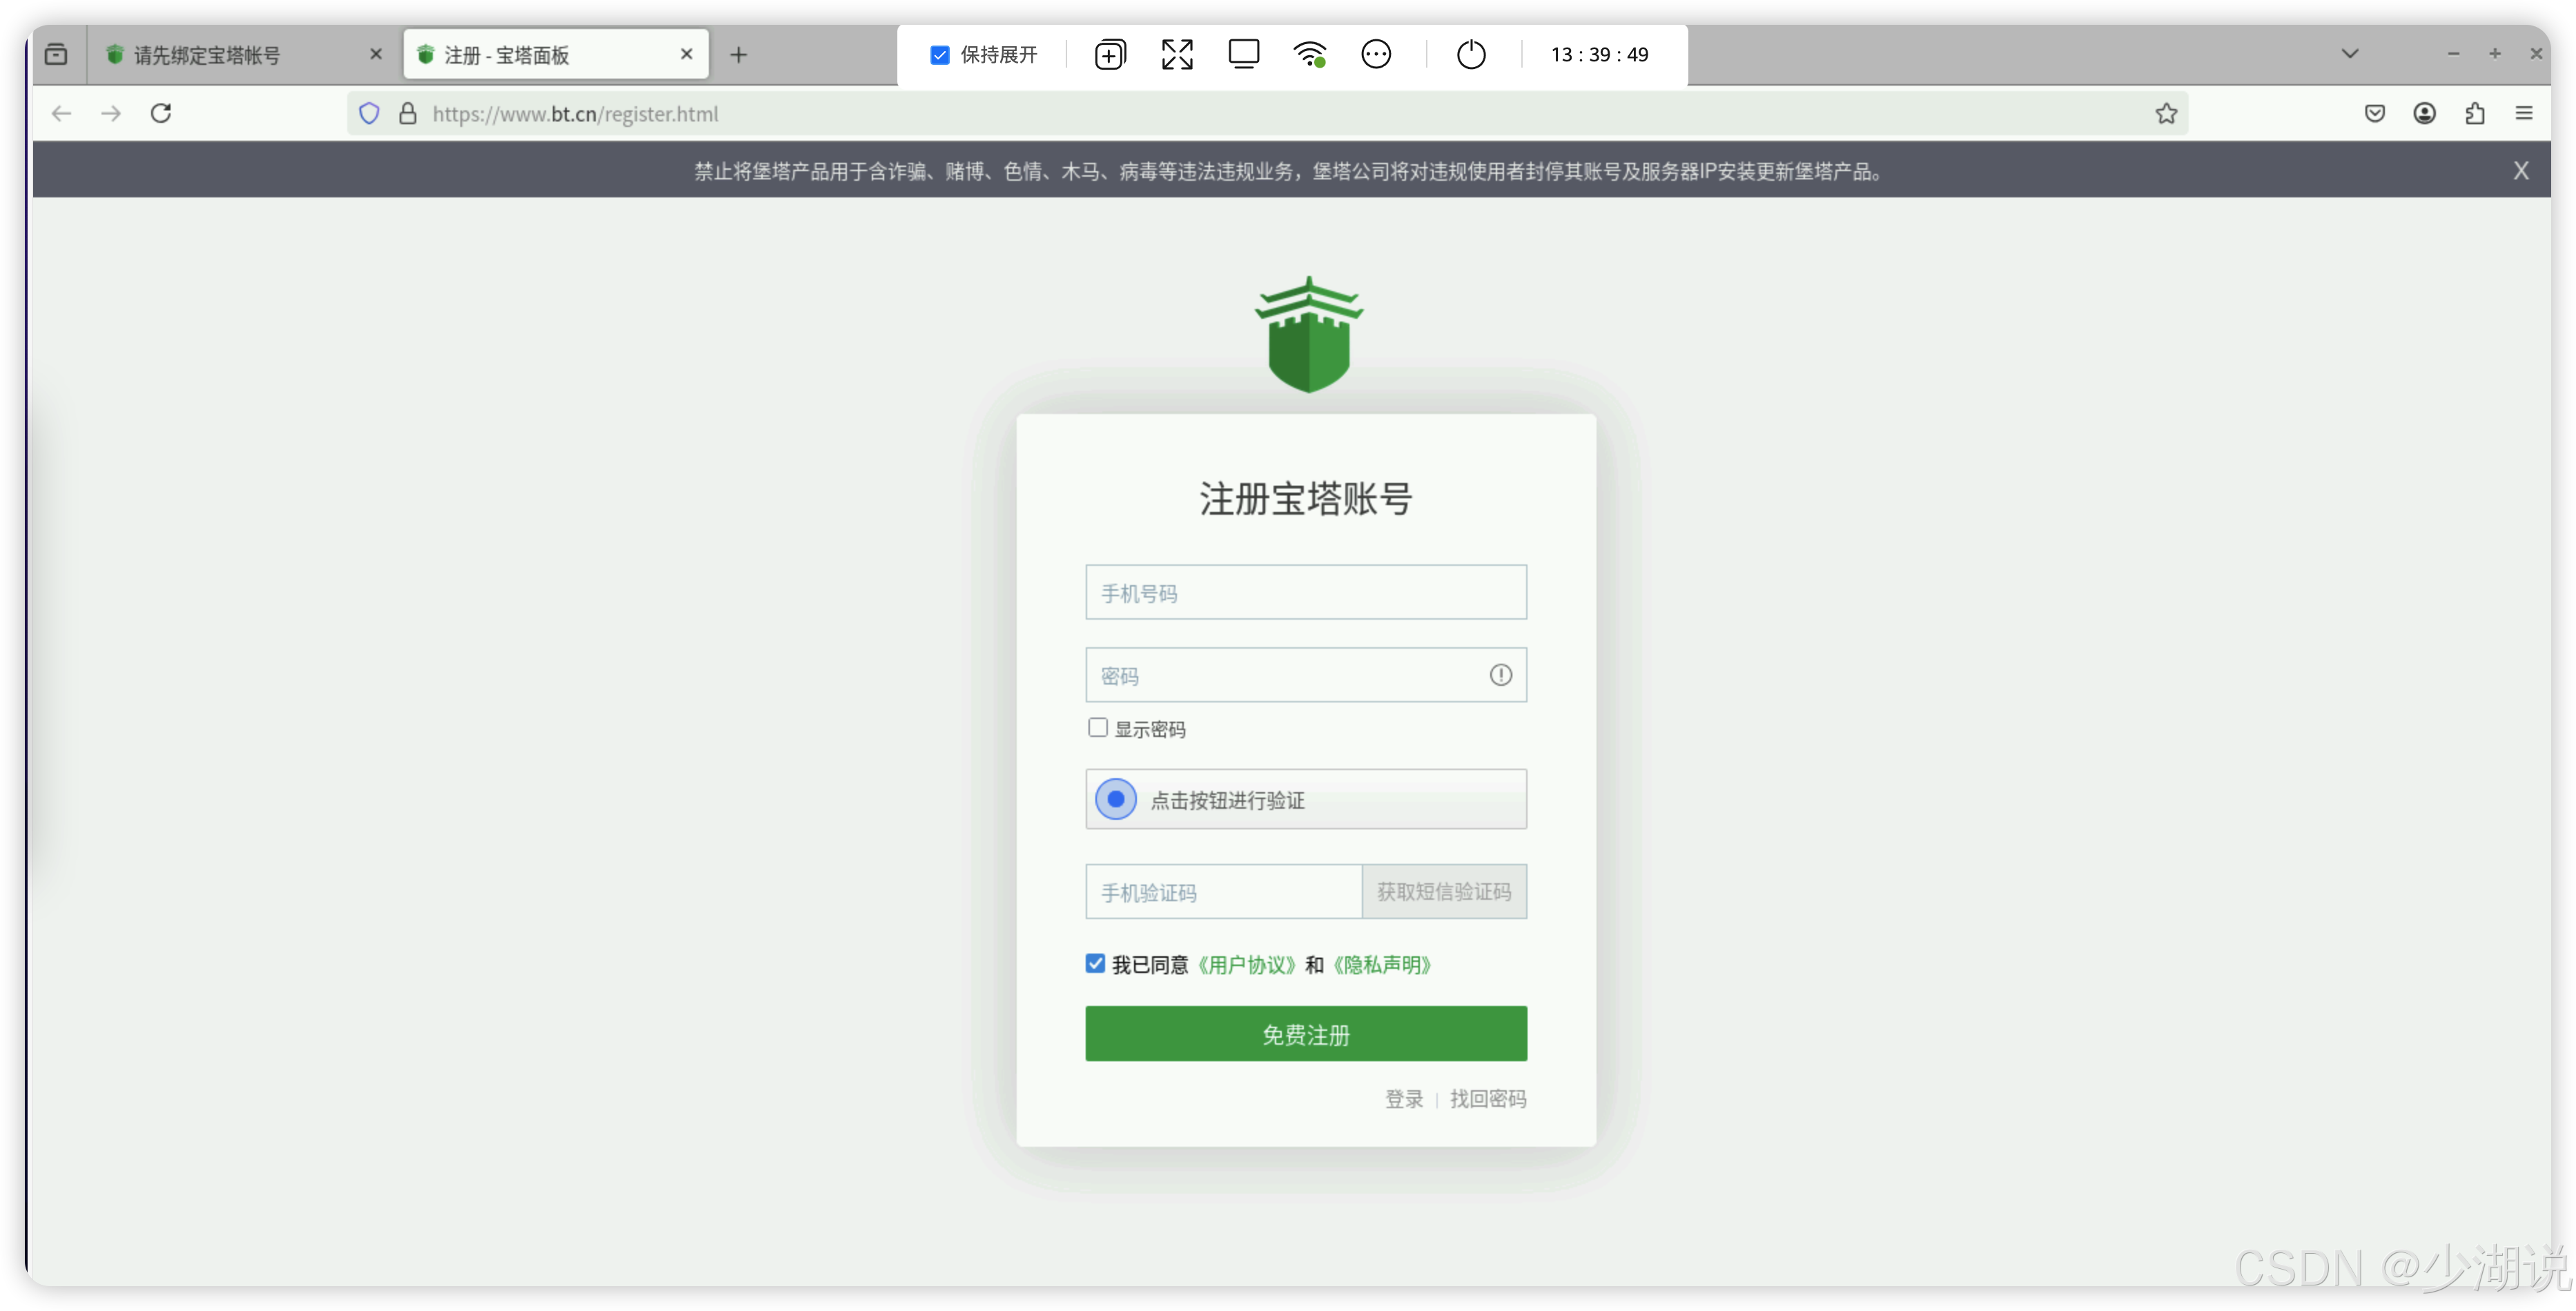Image resolution: width=2576 pixels, height=1311 pixels.
Task: Select the 点击按钮进行验证 radio button
Action: [x=1116, y=799]
